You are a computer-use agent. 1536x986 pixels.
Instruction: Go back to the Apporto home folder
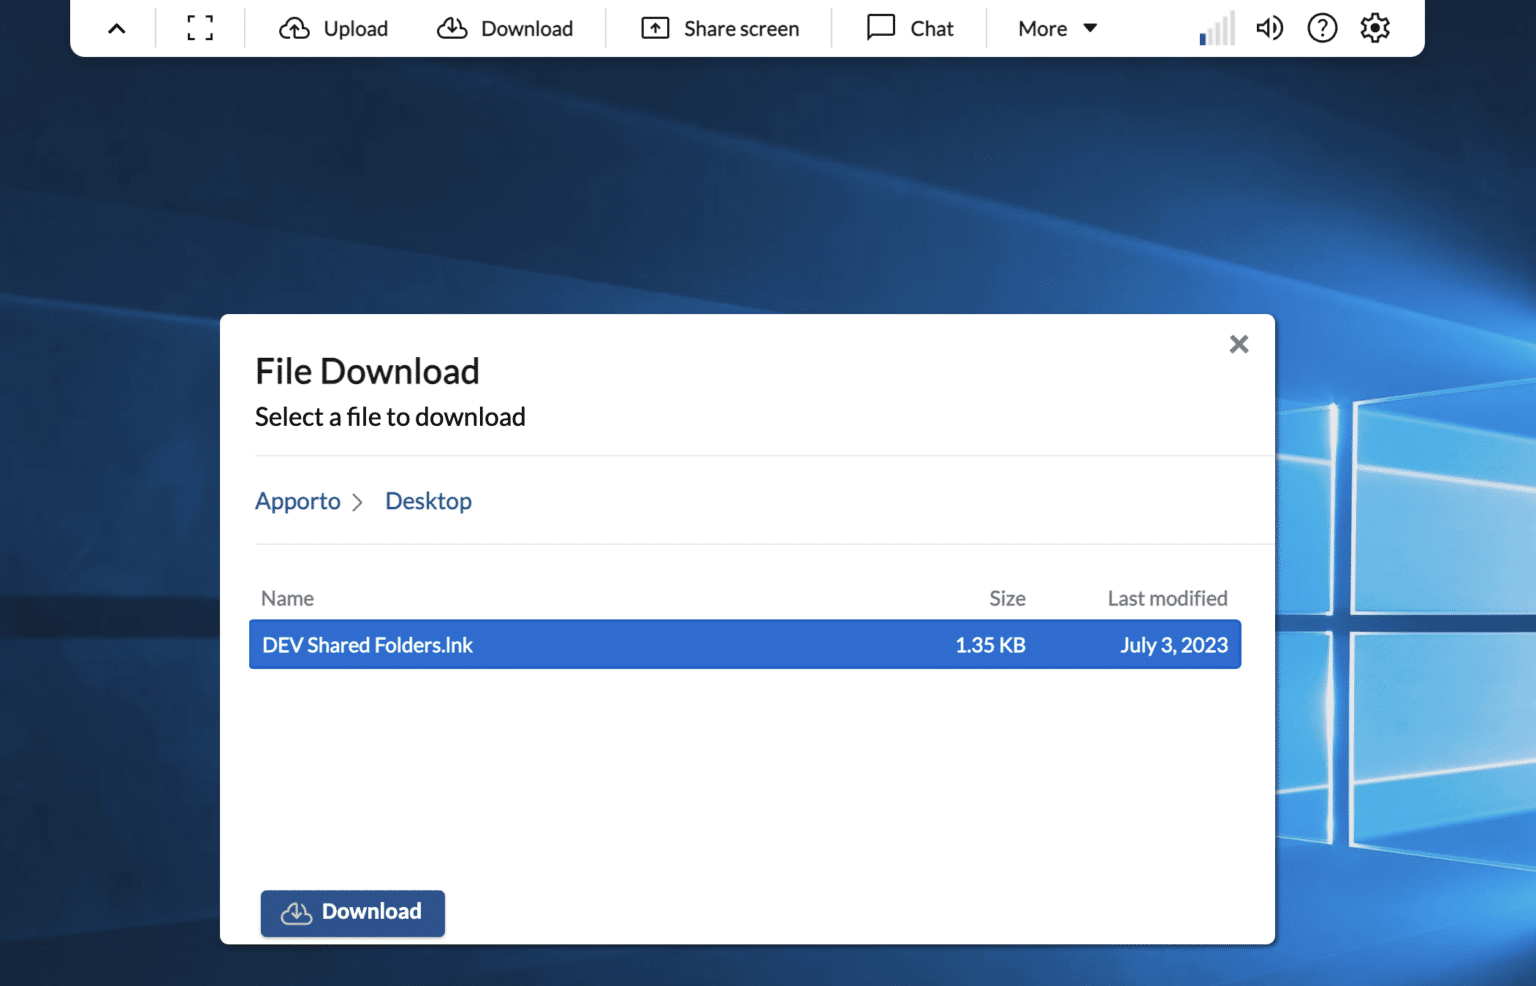tap(297, 500)
